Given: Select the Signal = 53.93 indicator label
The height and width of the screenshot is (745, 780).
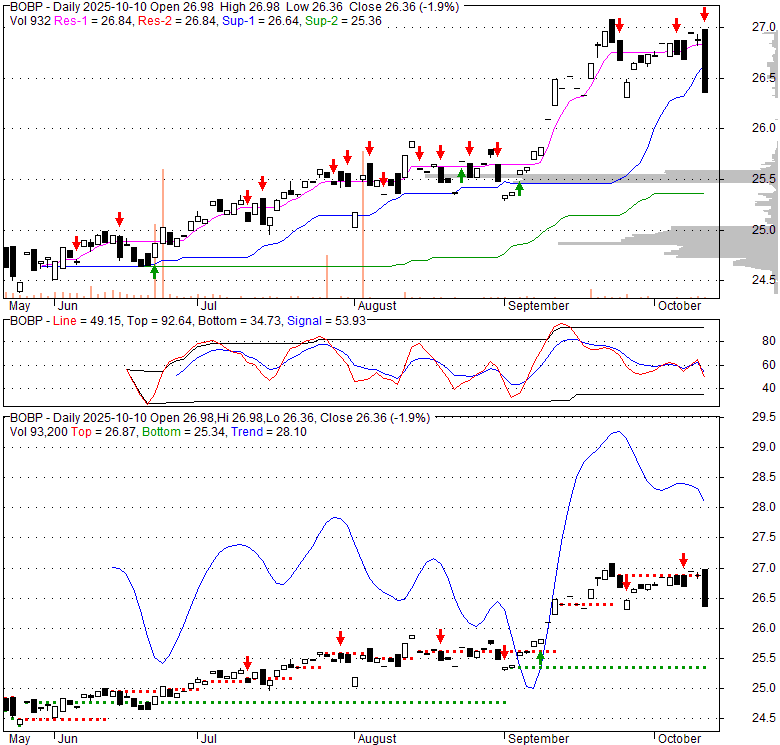Looking at the screenshot, I should pos(322,320).
